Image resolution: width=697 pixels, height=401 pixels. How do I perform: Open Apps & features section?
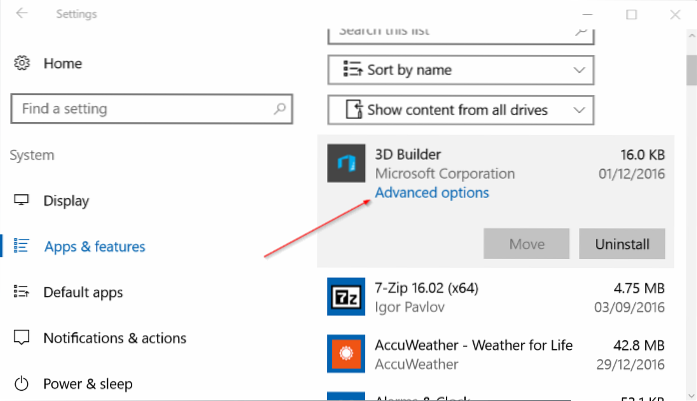point(94,246)
